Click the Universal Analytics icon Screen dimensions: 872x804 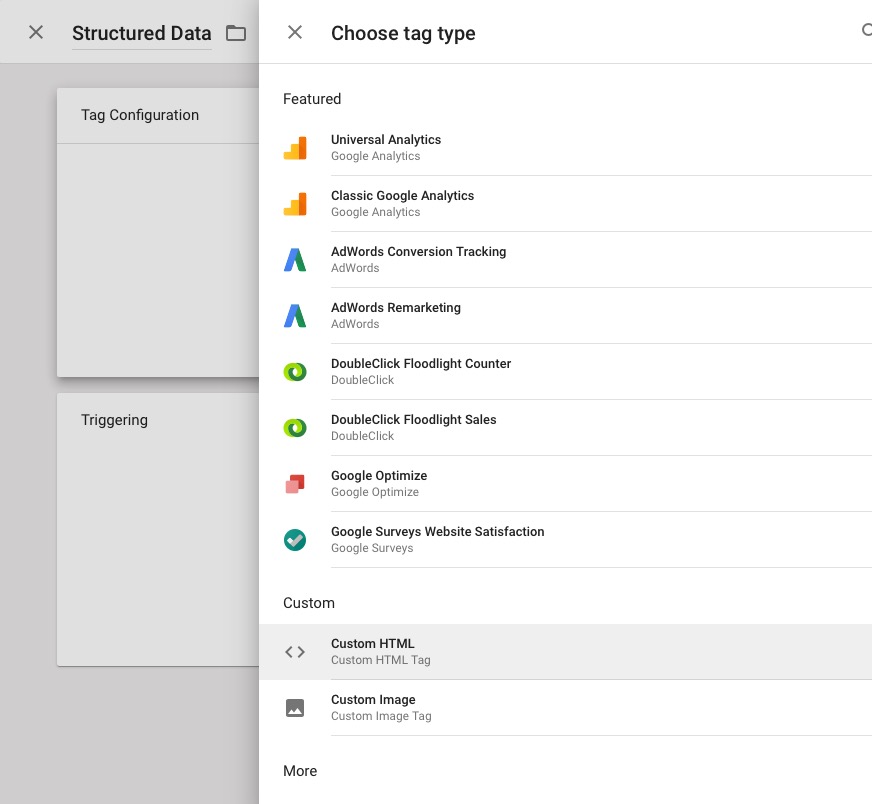click(295, 148)
